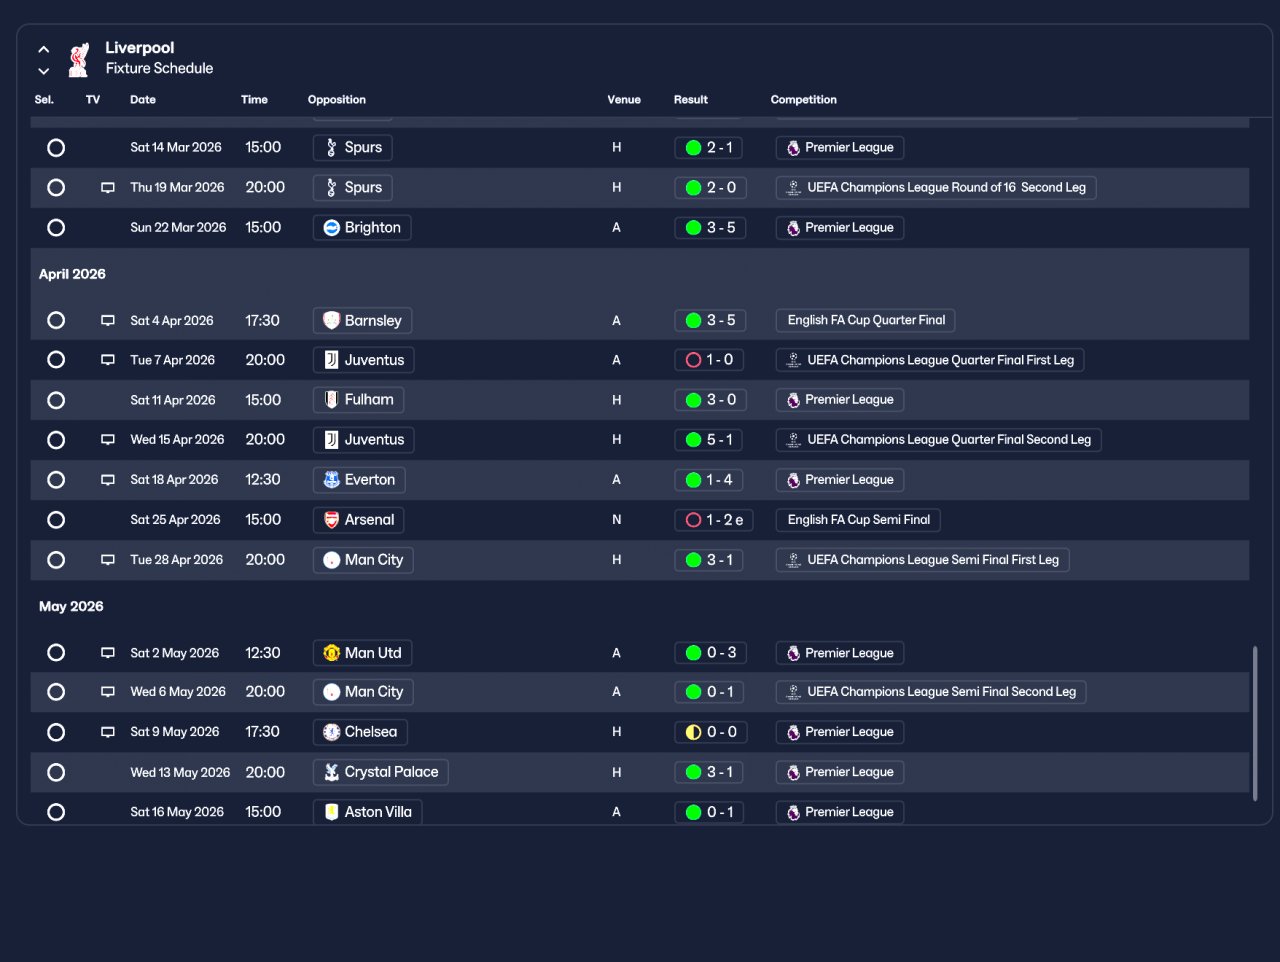Select the Sat 14 Mar 2026 Spurs fixture radio

56,148
